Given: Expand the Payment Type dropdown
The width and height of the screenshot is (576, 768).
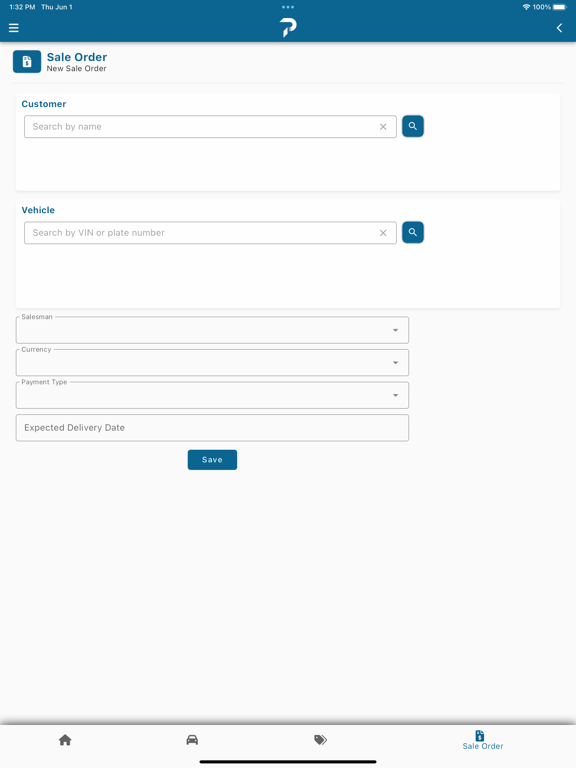Looking at the screenshot, I should tap(213, 395).
